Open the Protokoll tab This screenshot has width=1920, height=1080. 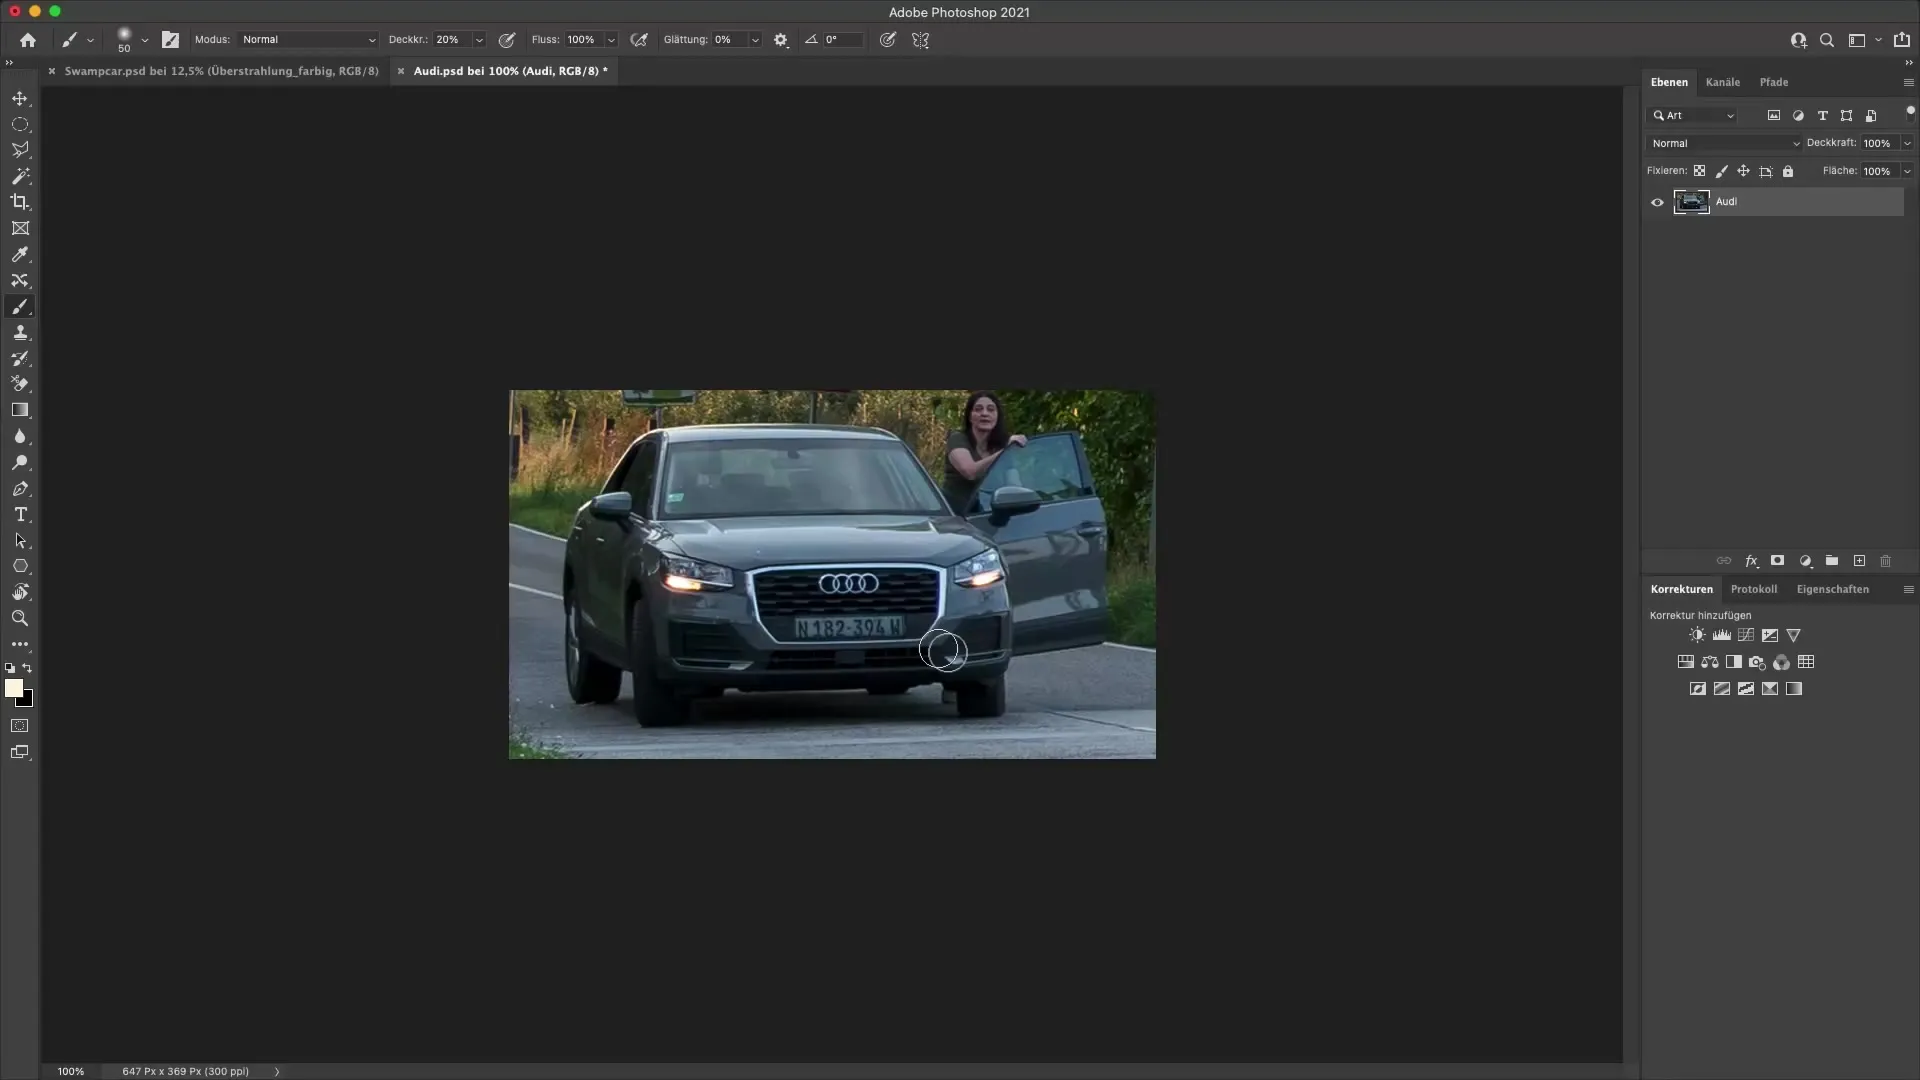pyautogui.click(x=1754, y=589)
